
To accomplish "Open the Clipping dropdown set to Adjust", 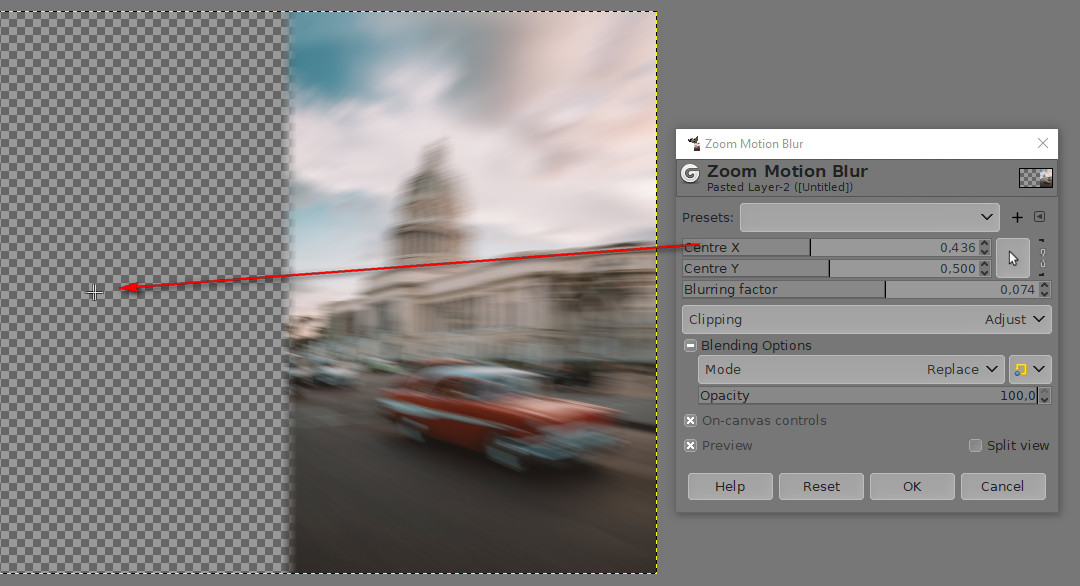I will (866, 320).
